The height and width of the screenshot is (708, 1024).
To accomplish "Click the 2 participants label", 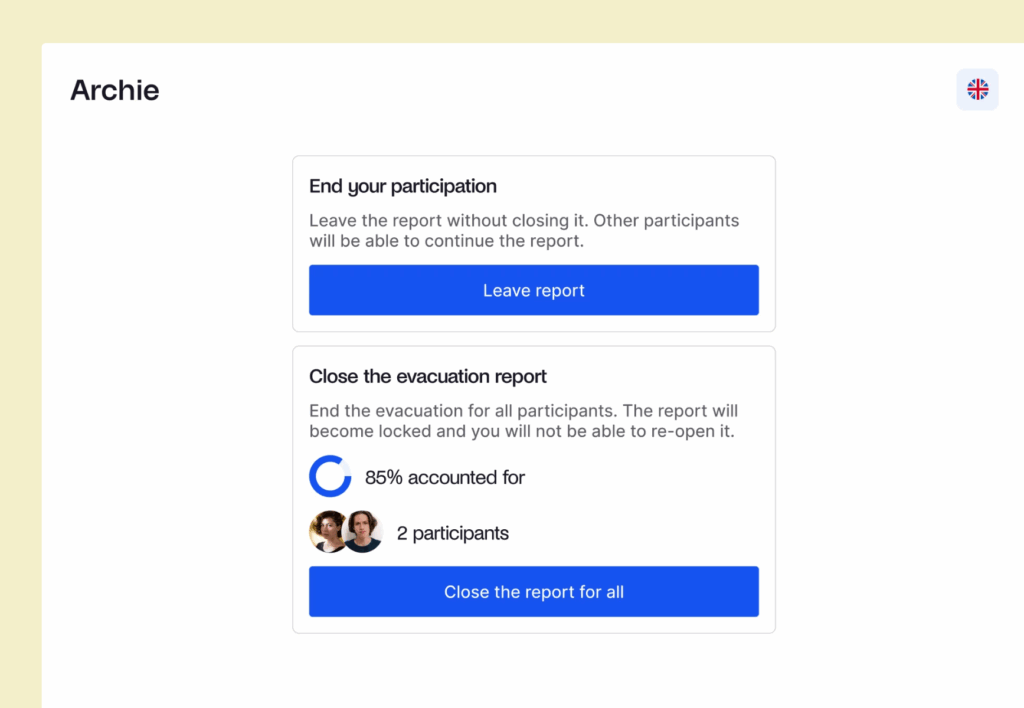I will click(453, 533).
